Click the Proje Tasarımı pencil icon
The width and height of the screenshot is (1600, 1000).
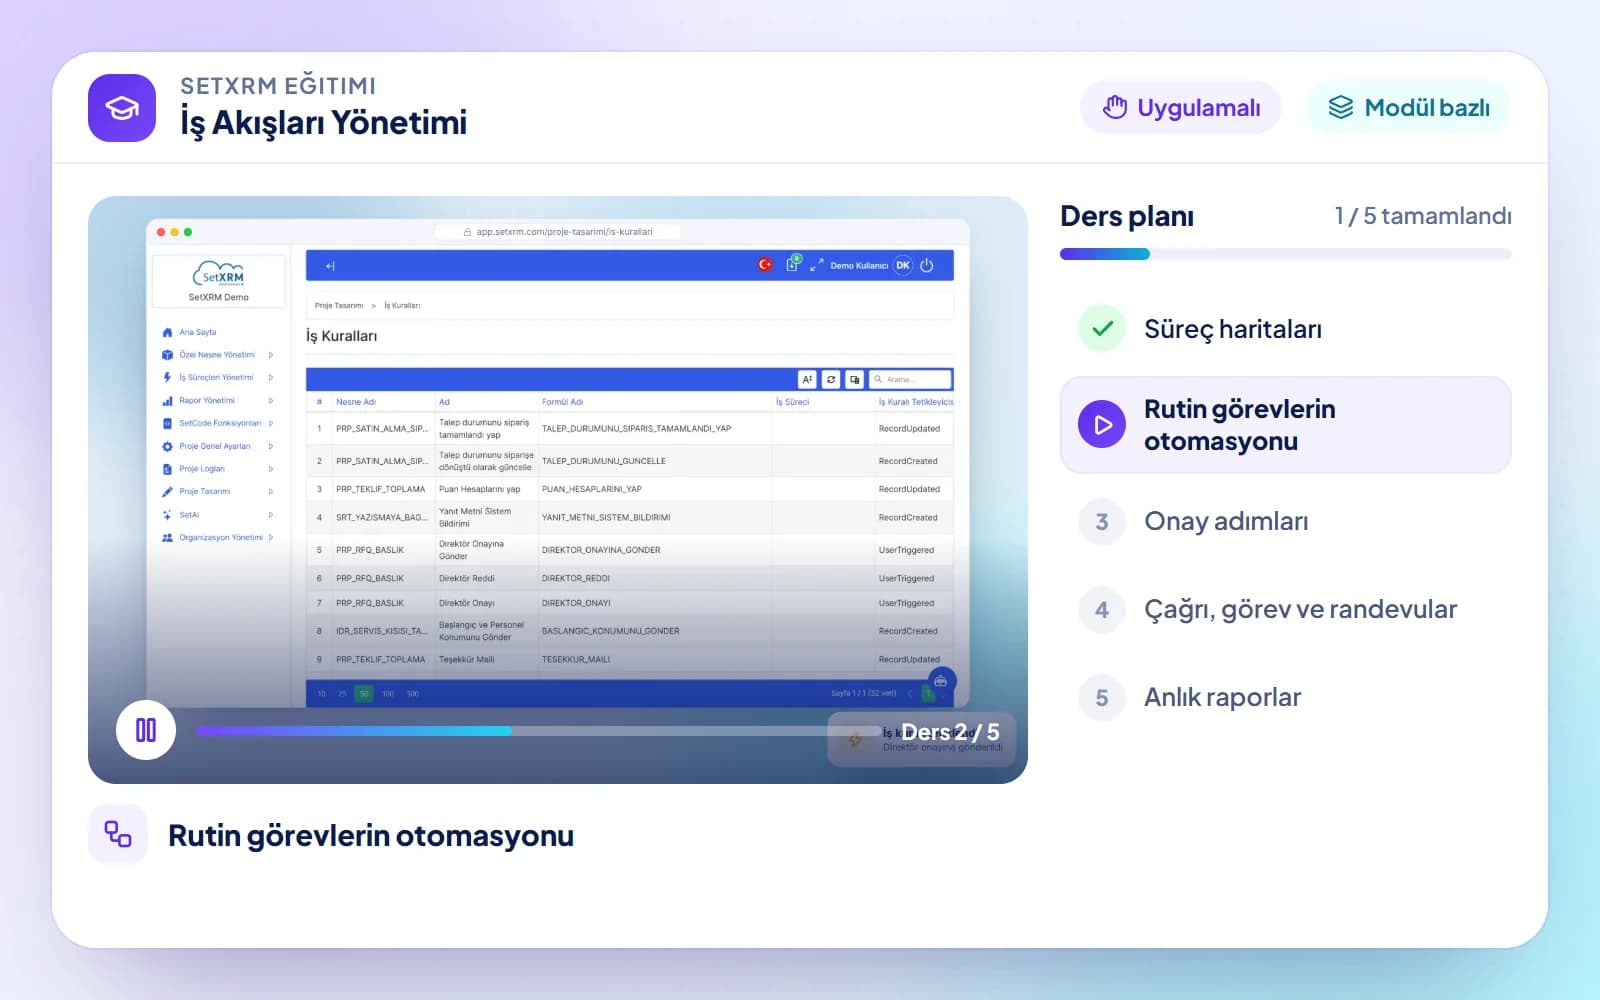click(x=167, y=492)
